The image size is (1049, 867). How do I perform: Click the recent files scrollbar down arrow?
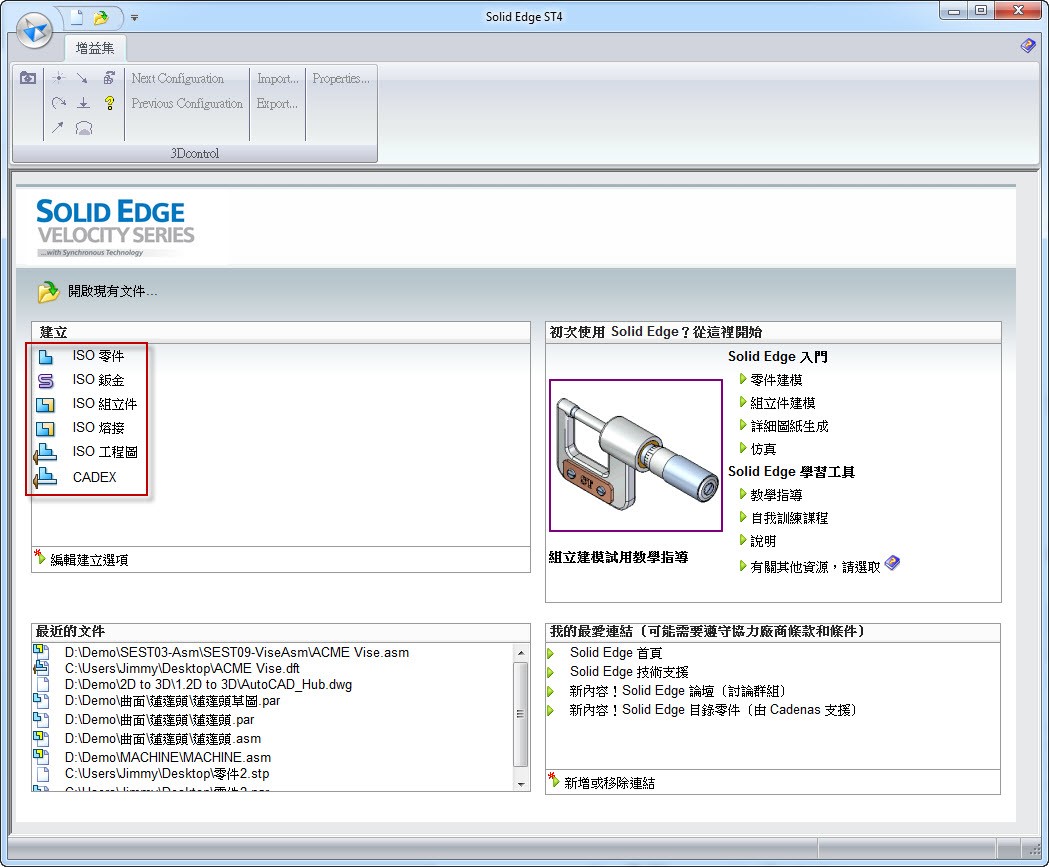point(520,784)
